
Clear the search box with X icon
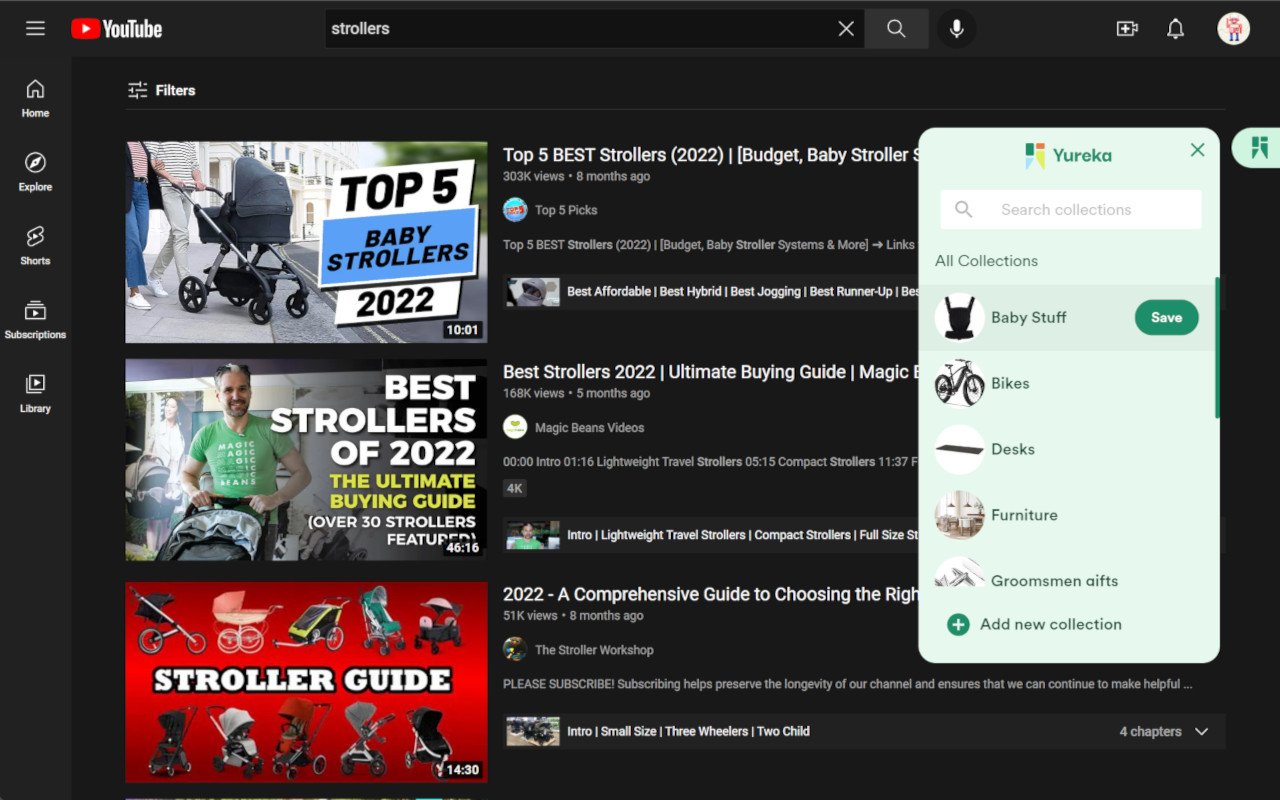click(846, 29)
